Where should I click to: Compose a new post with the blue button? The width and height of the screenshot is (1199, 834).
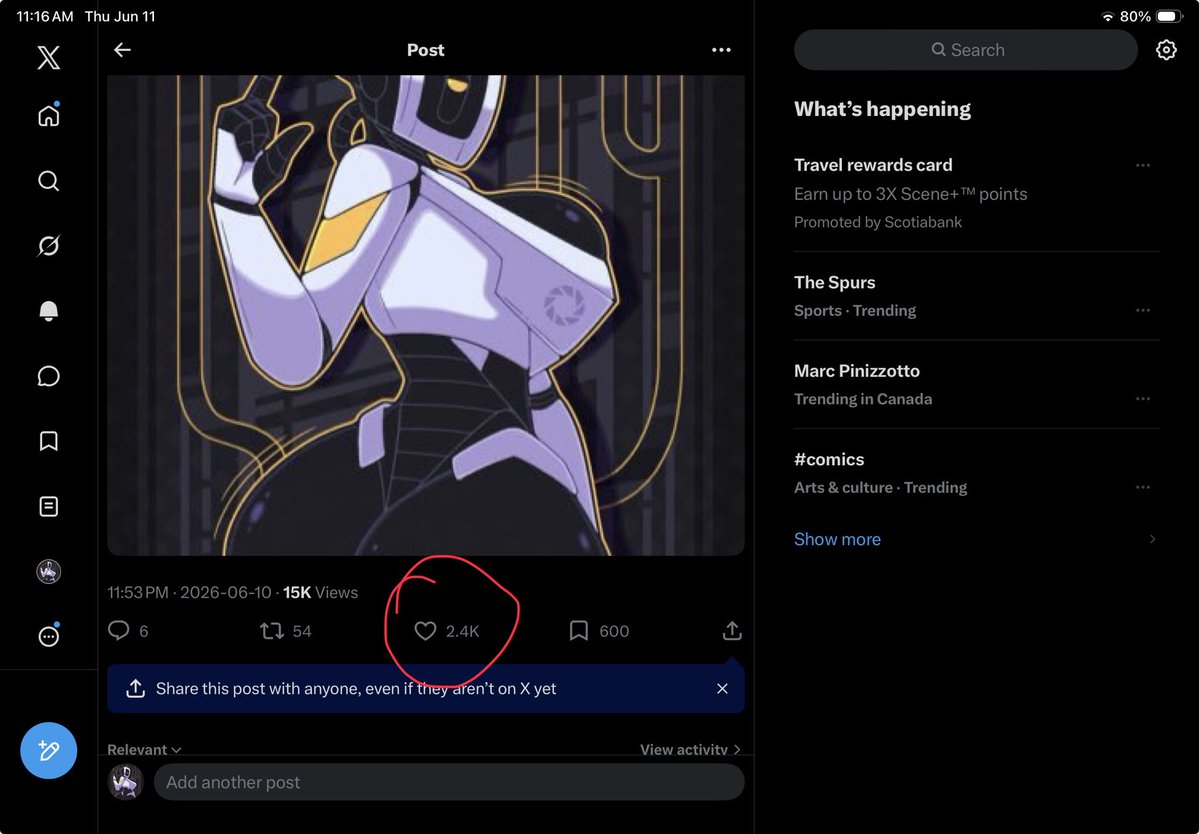pyautogui.click(x=48, y=751)
